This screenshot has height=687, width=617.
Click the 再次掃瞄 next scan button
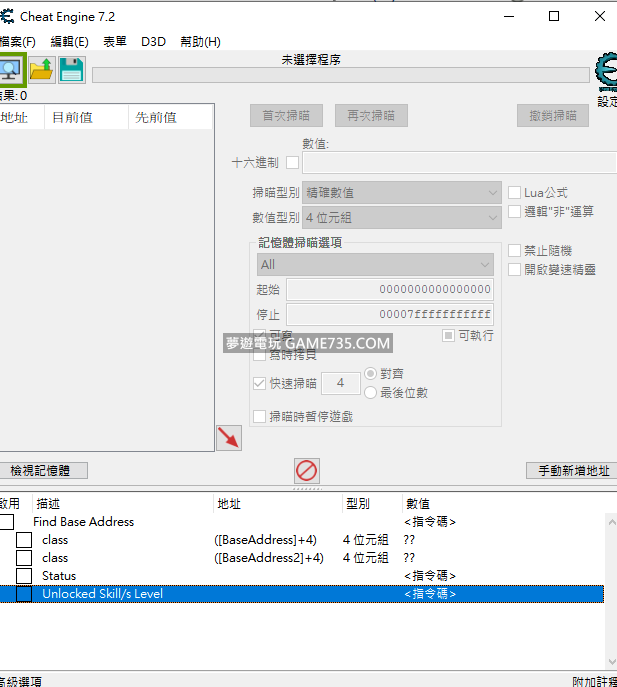371,116
